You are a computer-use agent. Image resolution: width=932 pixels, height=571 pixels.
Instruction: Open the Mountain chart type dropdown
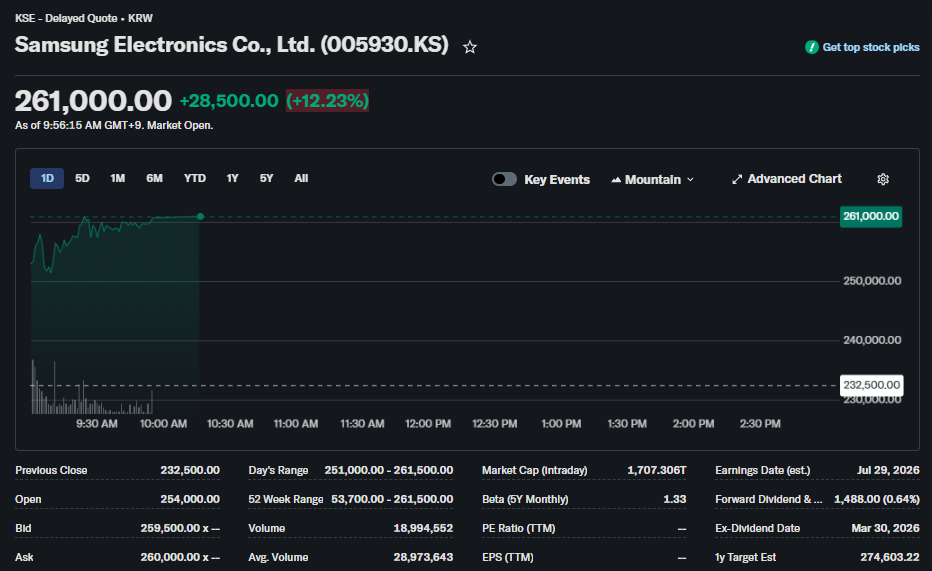click(x=652, y=179)
